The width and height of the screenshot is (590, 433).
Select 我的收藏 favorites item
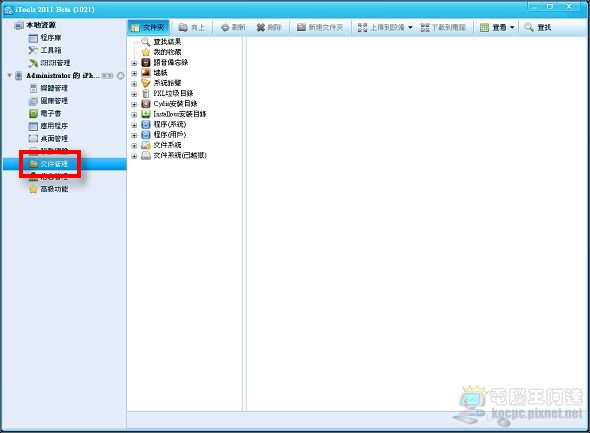click(x=161, y=52)
